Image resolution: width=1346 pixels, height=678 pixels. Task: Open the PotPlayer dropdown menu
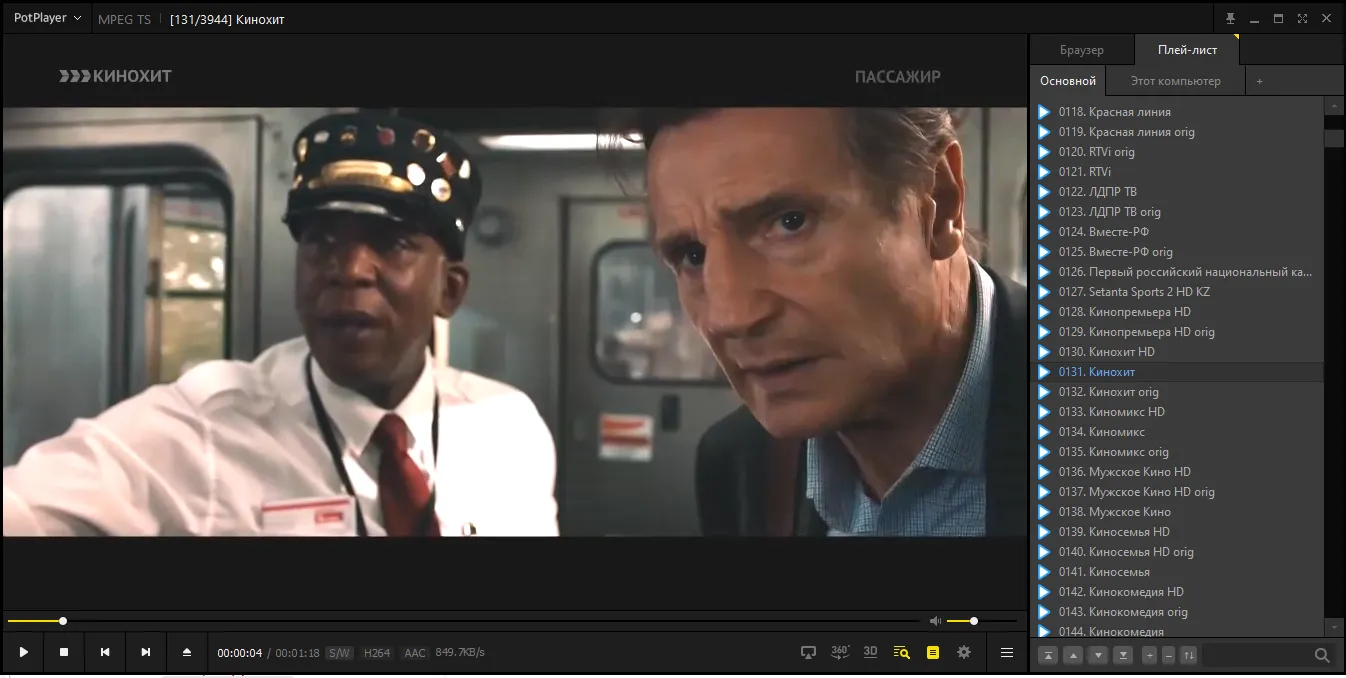point(48,18)
